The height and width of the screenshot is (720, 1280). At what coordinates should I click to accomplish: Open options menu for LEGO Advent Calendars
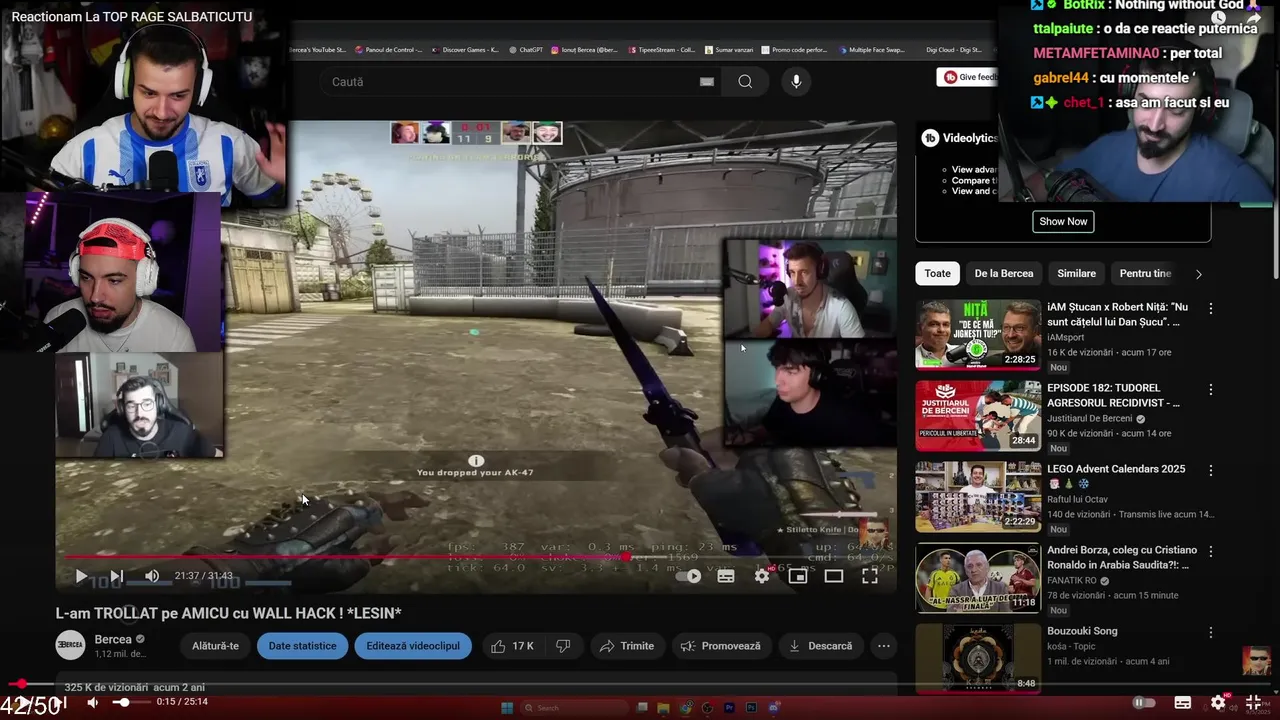pos(1211,471)
